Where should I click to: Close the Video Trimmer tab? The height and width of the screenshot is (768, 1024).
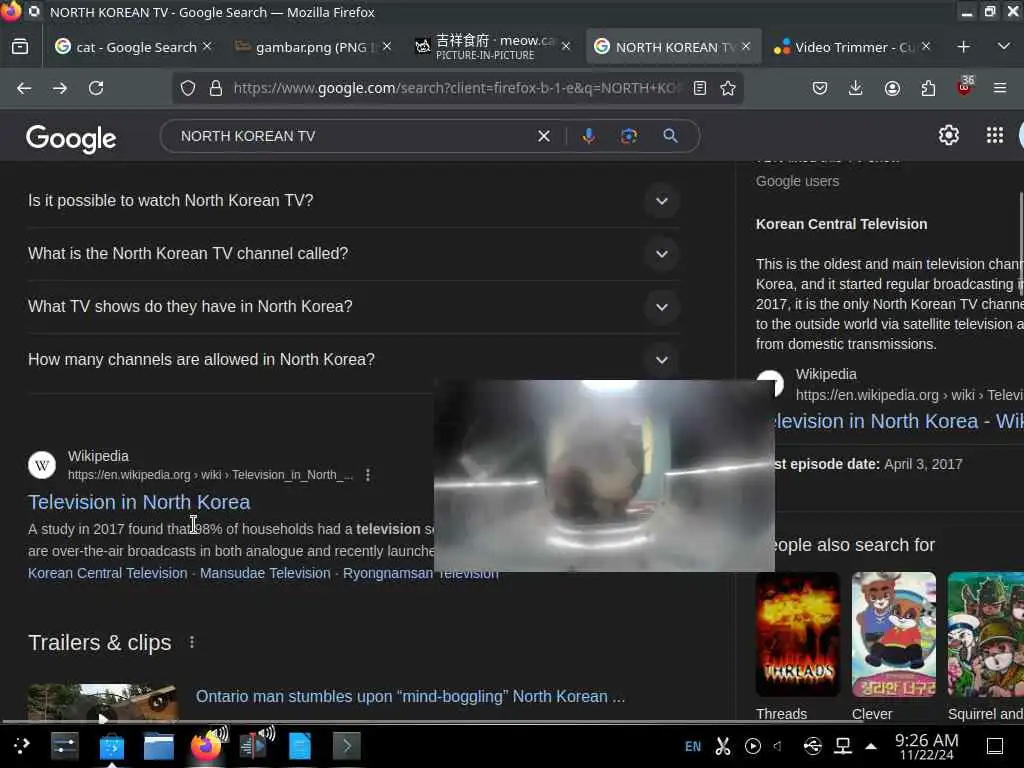coord(926,46)
